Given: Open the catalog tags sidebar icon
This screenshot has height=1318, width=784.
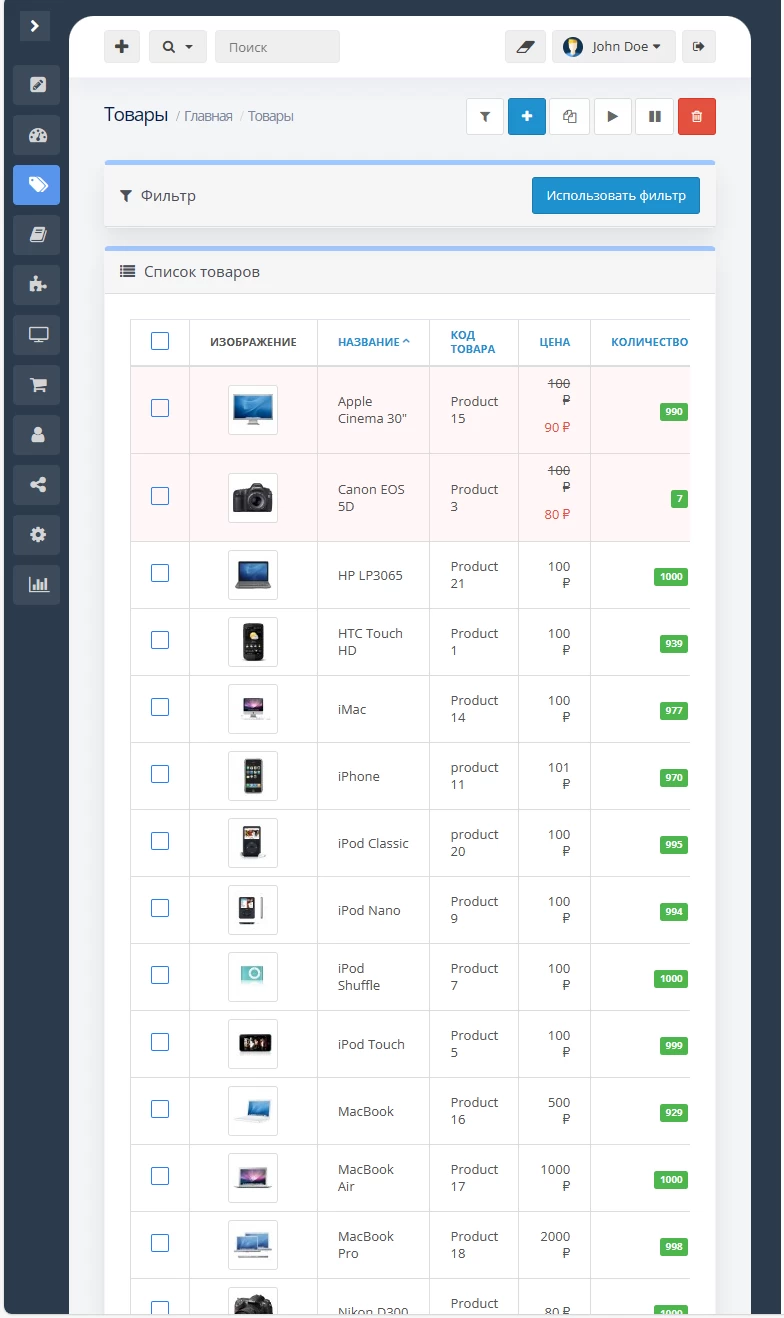Looking at the screenshot, I should pyautogui.click(x=37, y=185).
